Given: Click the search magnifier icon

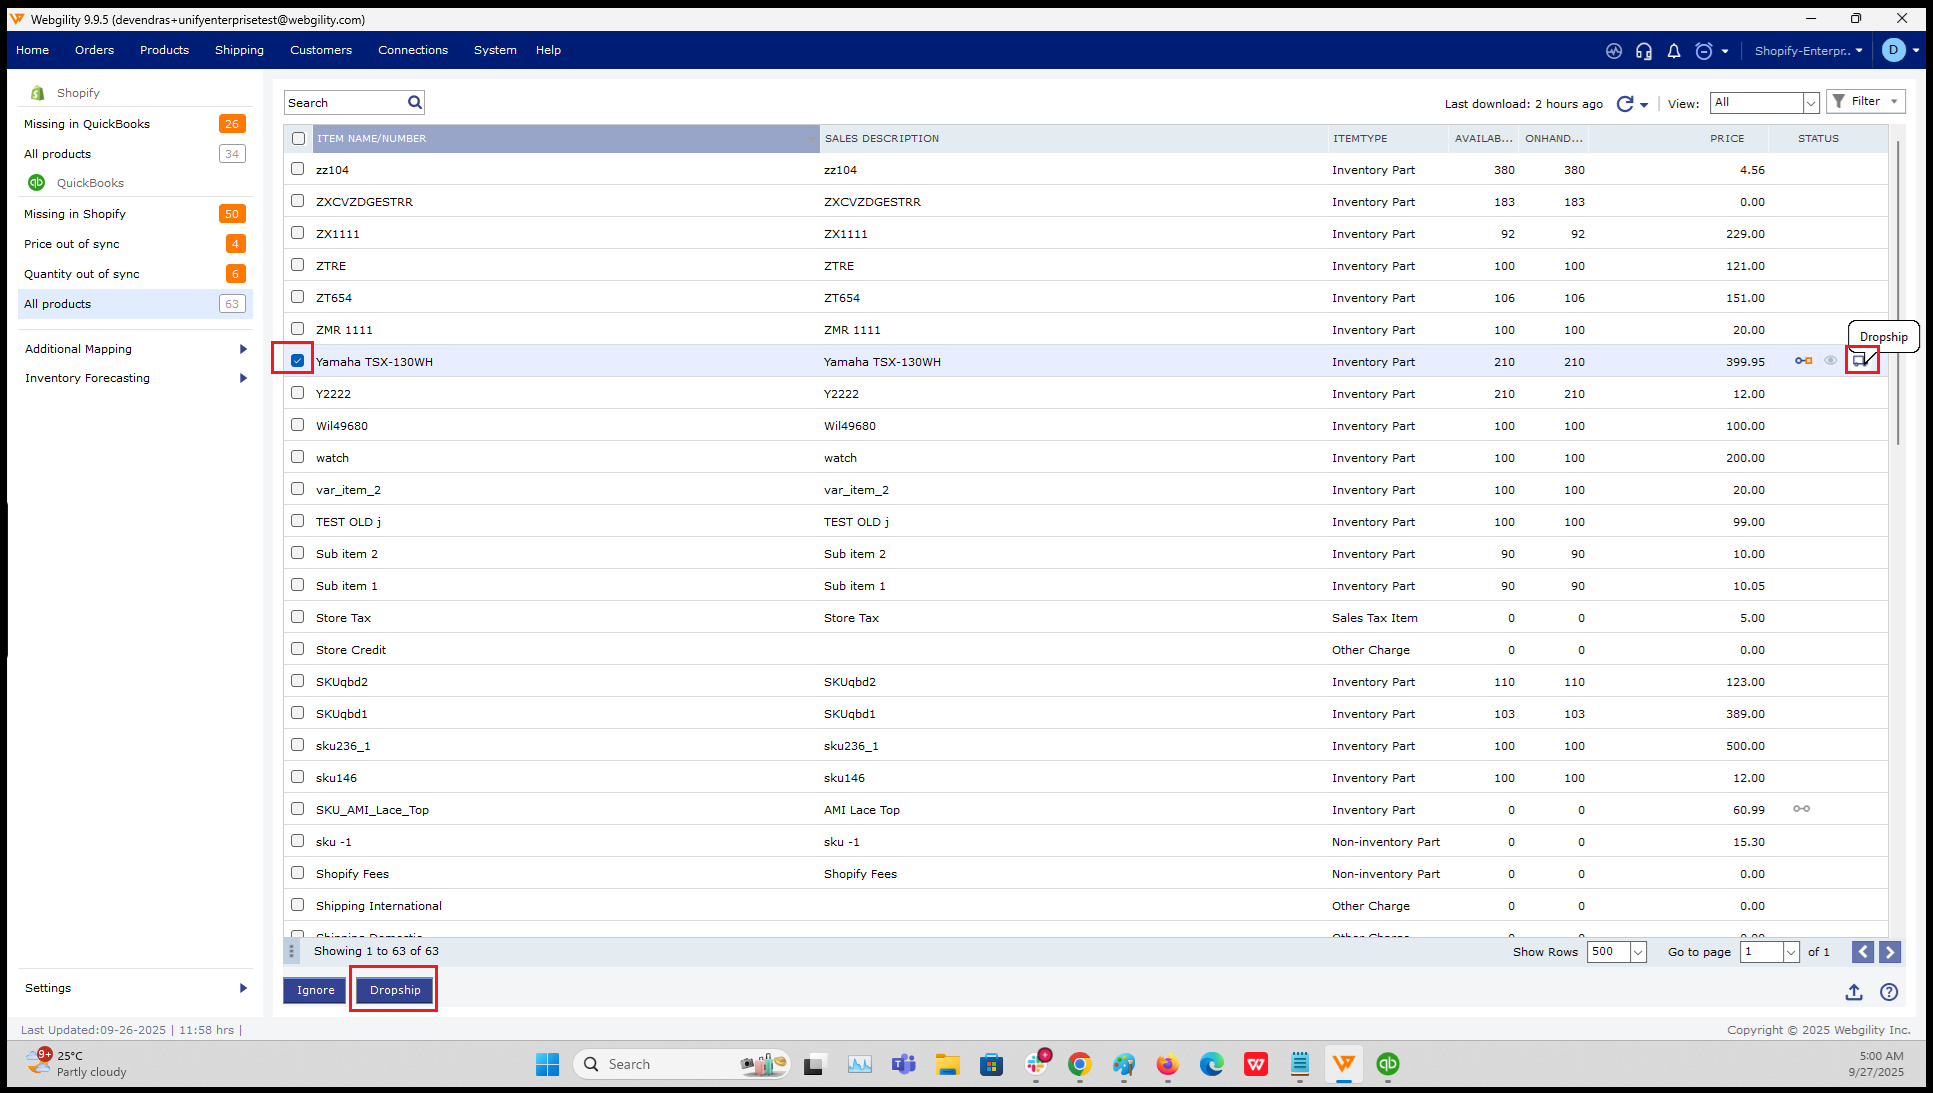Looking at the screenshot, I should click(x=415, y=102).
